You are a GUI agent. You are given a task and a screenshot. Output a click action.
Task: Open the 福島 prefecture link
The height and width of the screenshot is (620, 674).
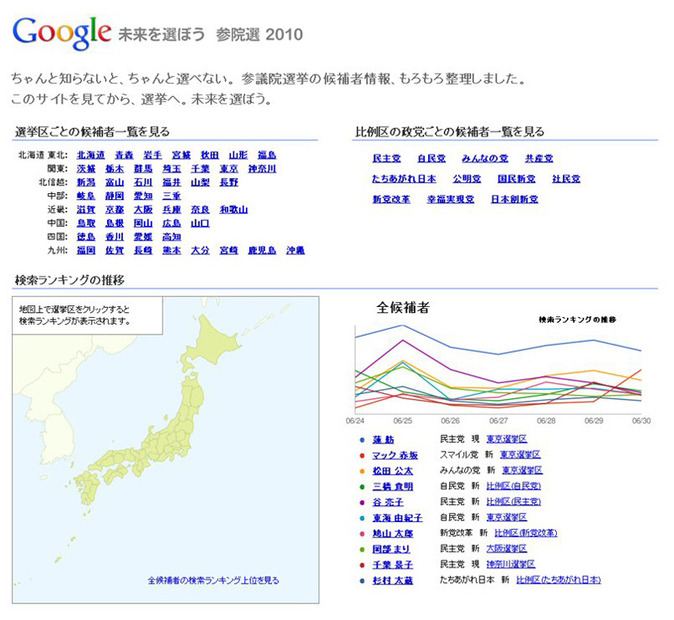pyautogui.click(x=267, y=155)
